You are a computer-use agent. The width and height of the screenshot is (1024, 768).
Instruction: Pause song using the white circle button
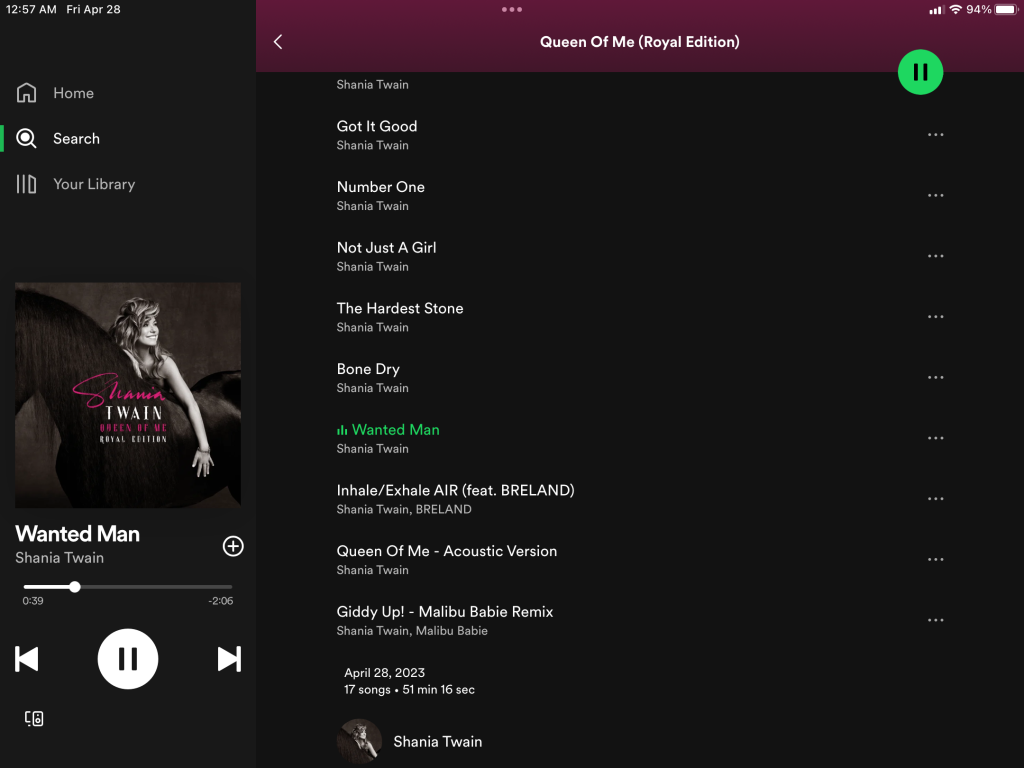[128, 659]
